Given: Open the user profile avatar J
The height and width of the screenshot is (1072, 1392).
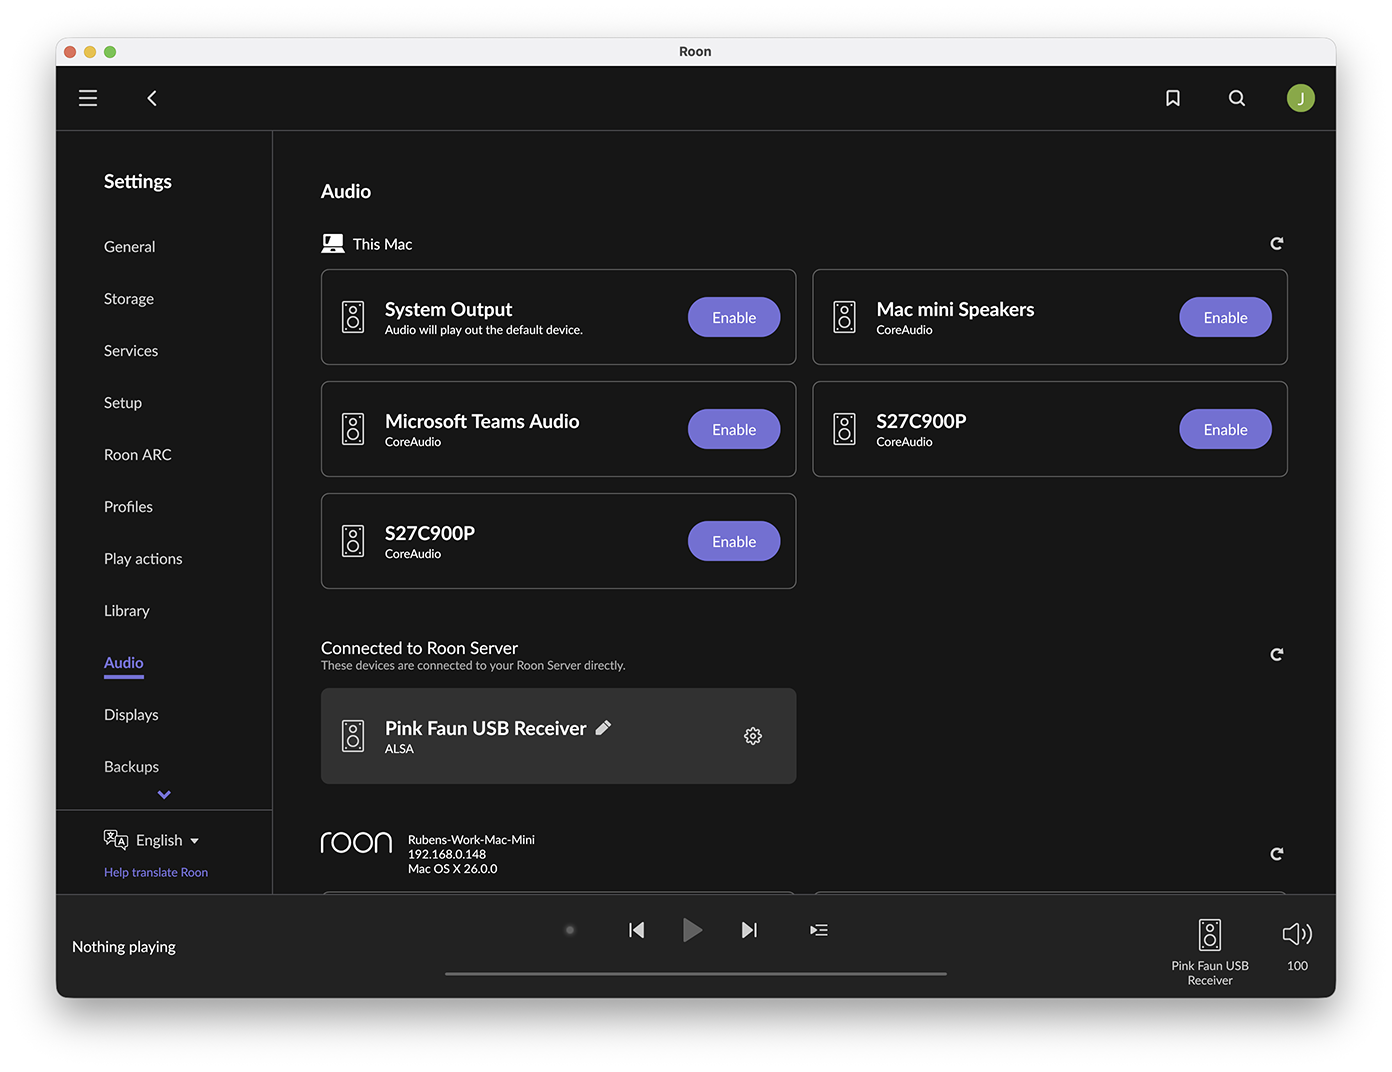Looking at the screenshot, I should coord(1301,98).
